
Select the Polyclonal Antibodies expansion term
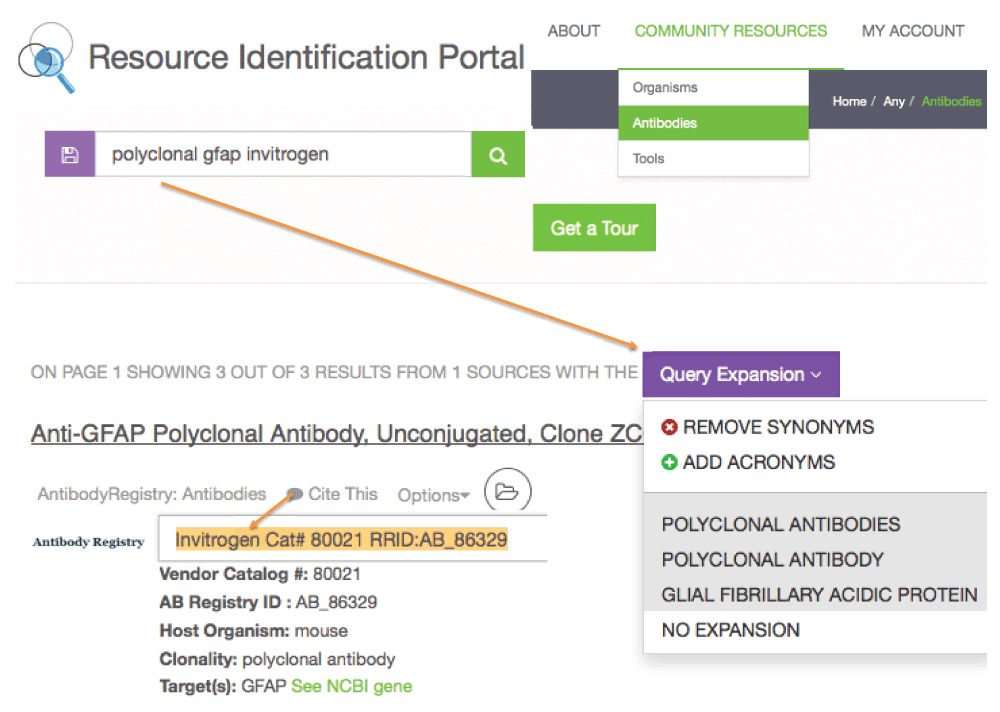click(x=781, y=524)
